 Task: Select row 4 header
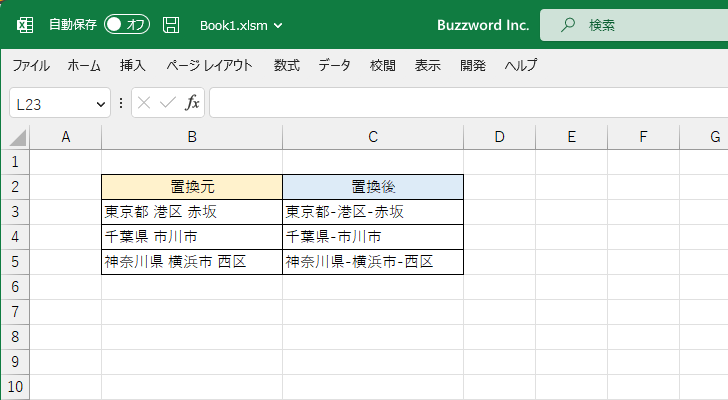point(15,237)
